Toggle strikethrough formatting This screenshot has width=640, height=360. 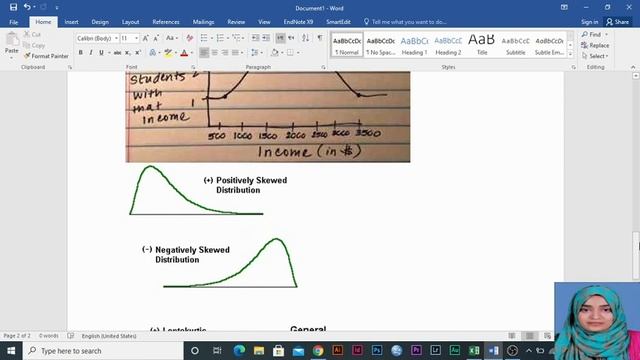click(117, 53)
